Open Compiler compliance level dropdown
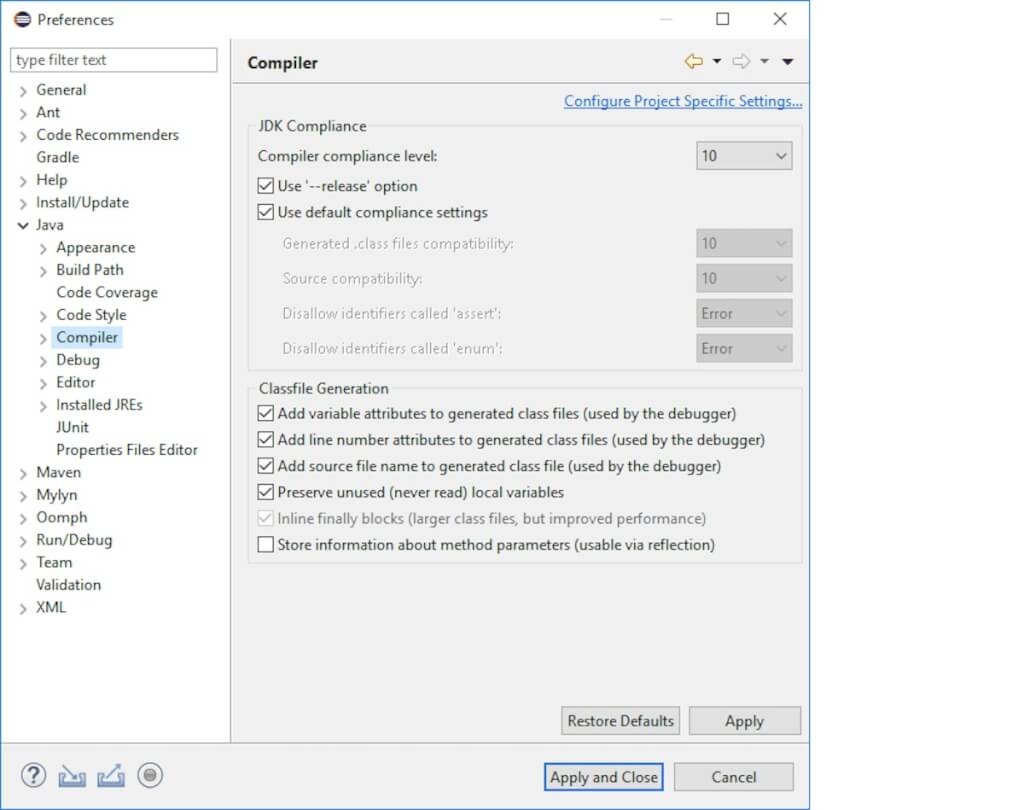Viewport: 1024px width, 810px height. (x=743, y=156)
